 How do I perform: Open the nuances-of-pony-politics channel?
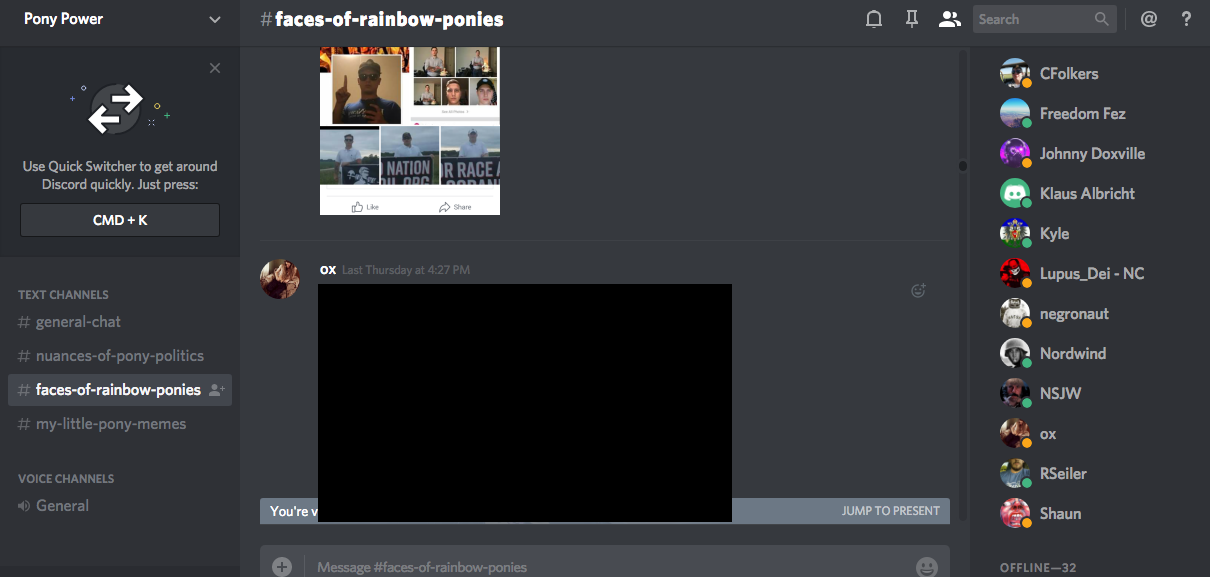[x=119, y=356]
